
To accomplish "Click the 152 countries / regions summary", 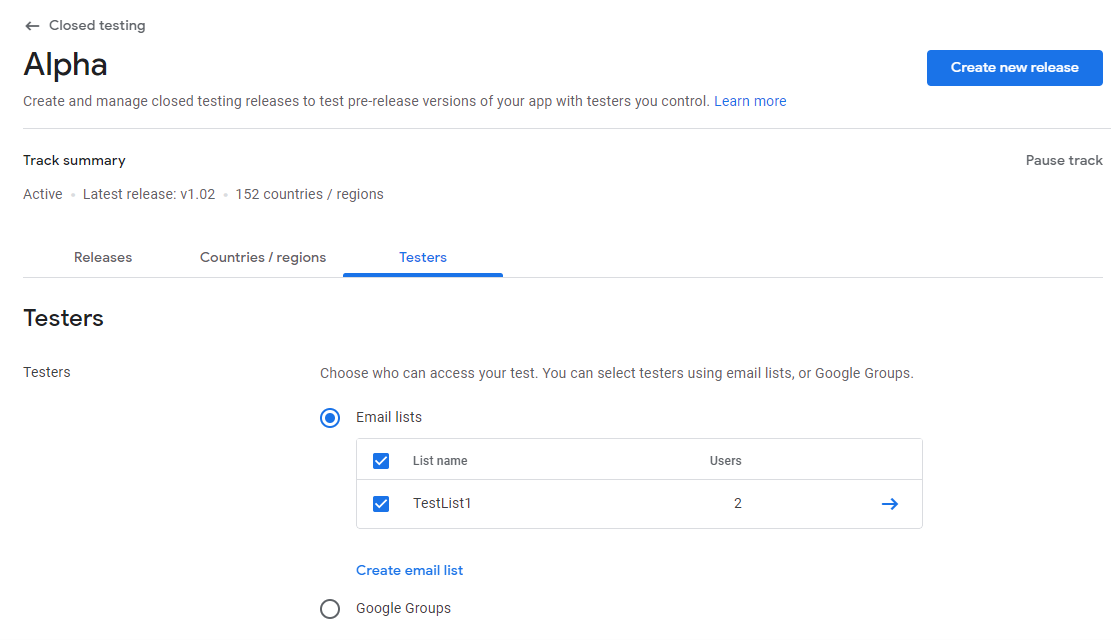I will 309,194.
